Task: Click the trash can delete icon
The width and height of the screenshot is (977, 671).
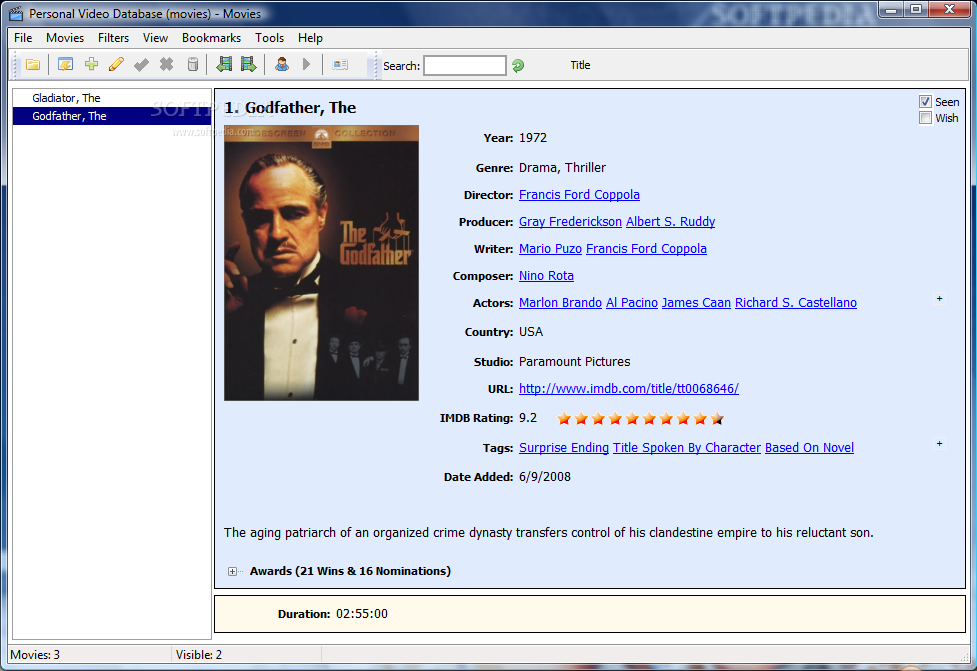Action: [193, 65]
